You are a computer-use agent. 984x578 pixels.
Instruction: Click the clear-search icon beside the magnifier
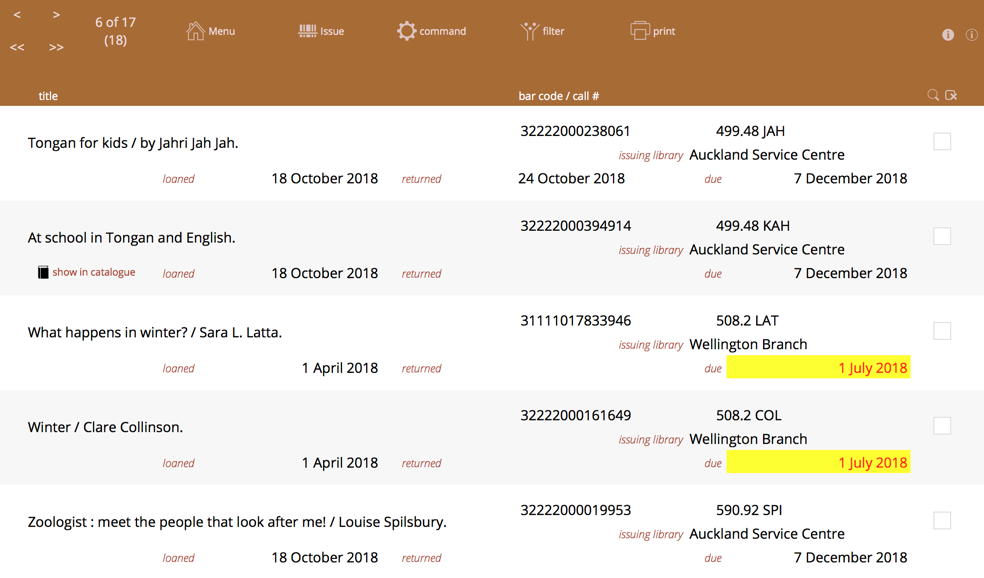pyautogui.click(x=952, y=95)
